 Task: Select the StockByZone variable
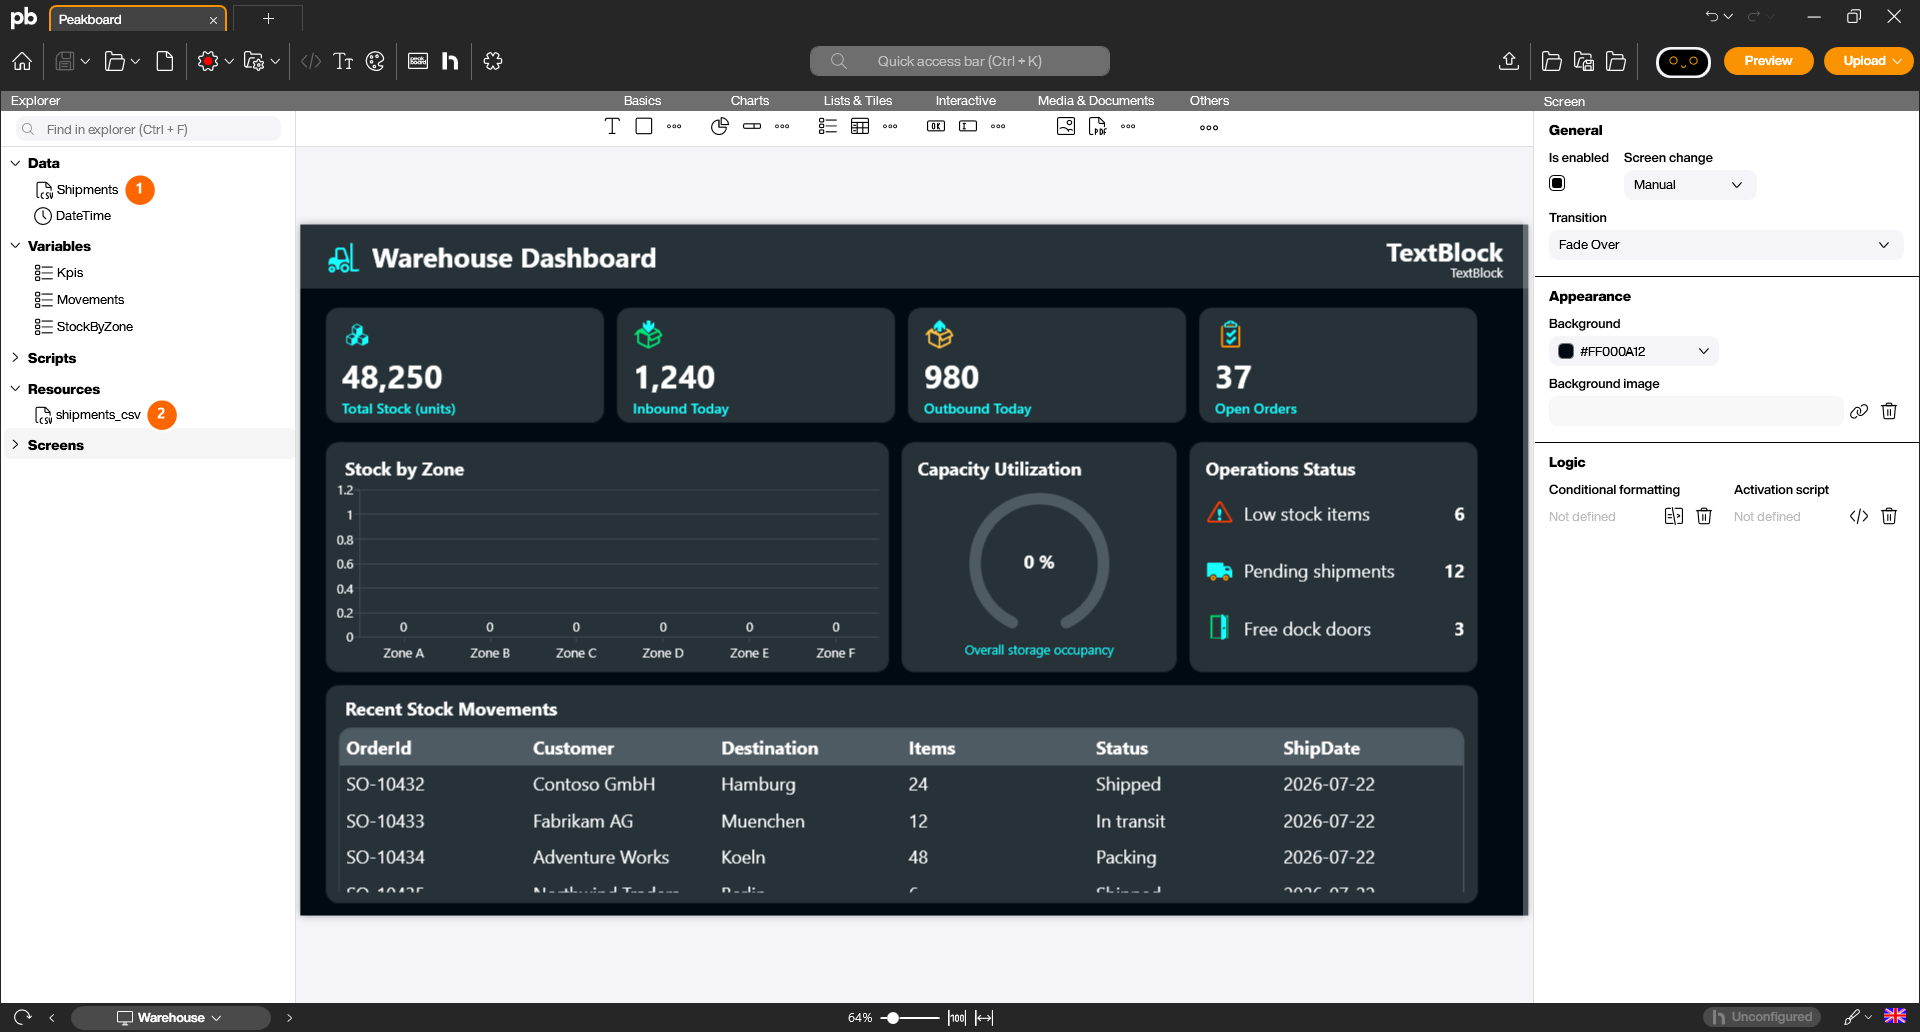coord(94,327)
